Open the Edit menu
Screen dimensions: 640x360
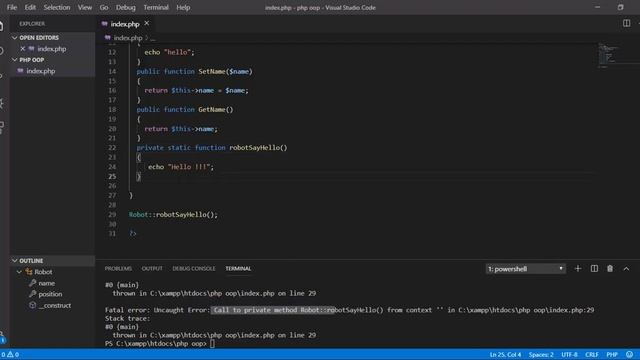coord(30,7)
